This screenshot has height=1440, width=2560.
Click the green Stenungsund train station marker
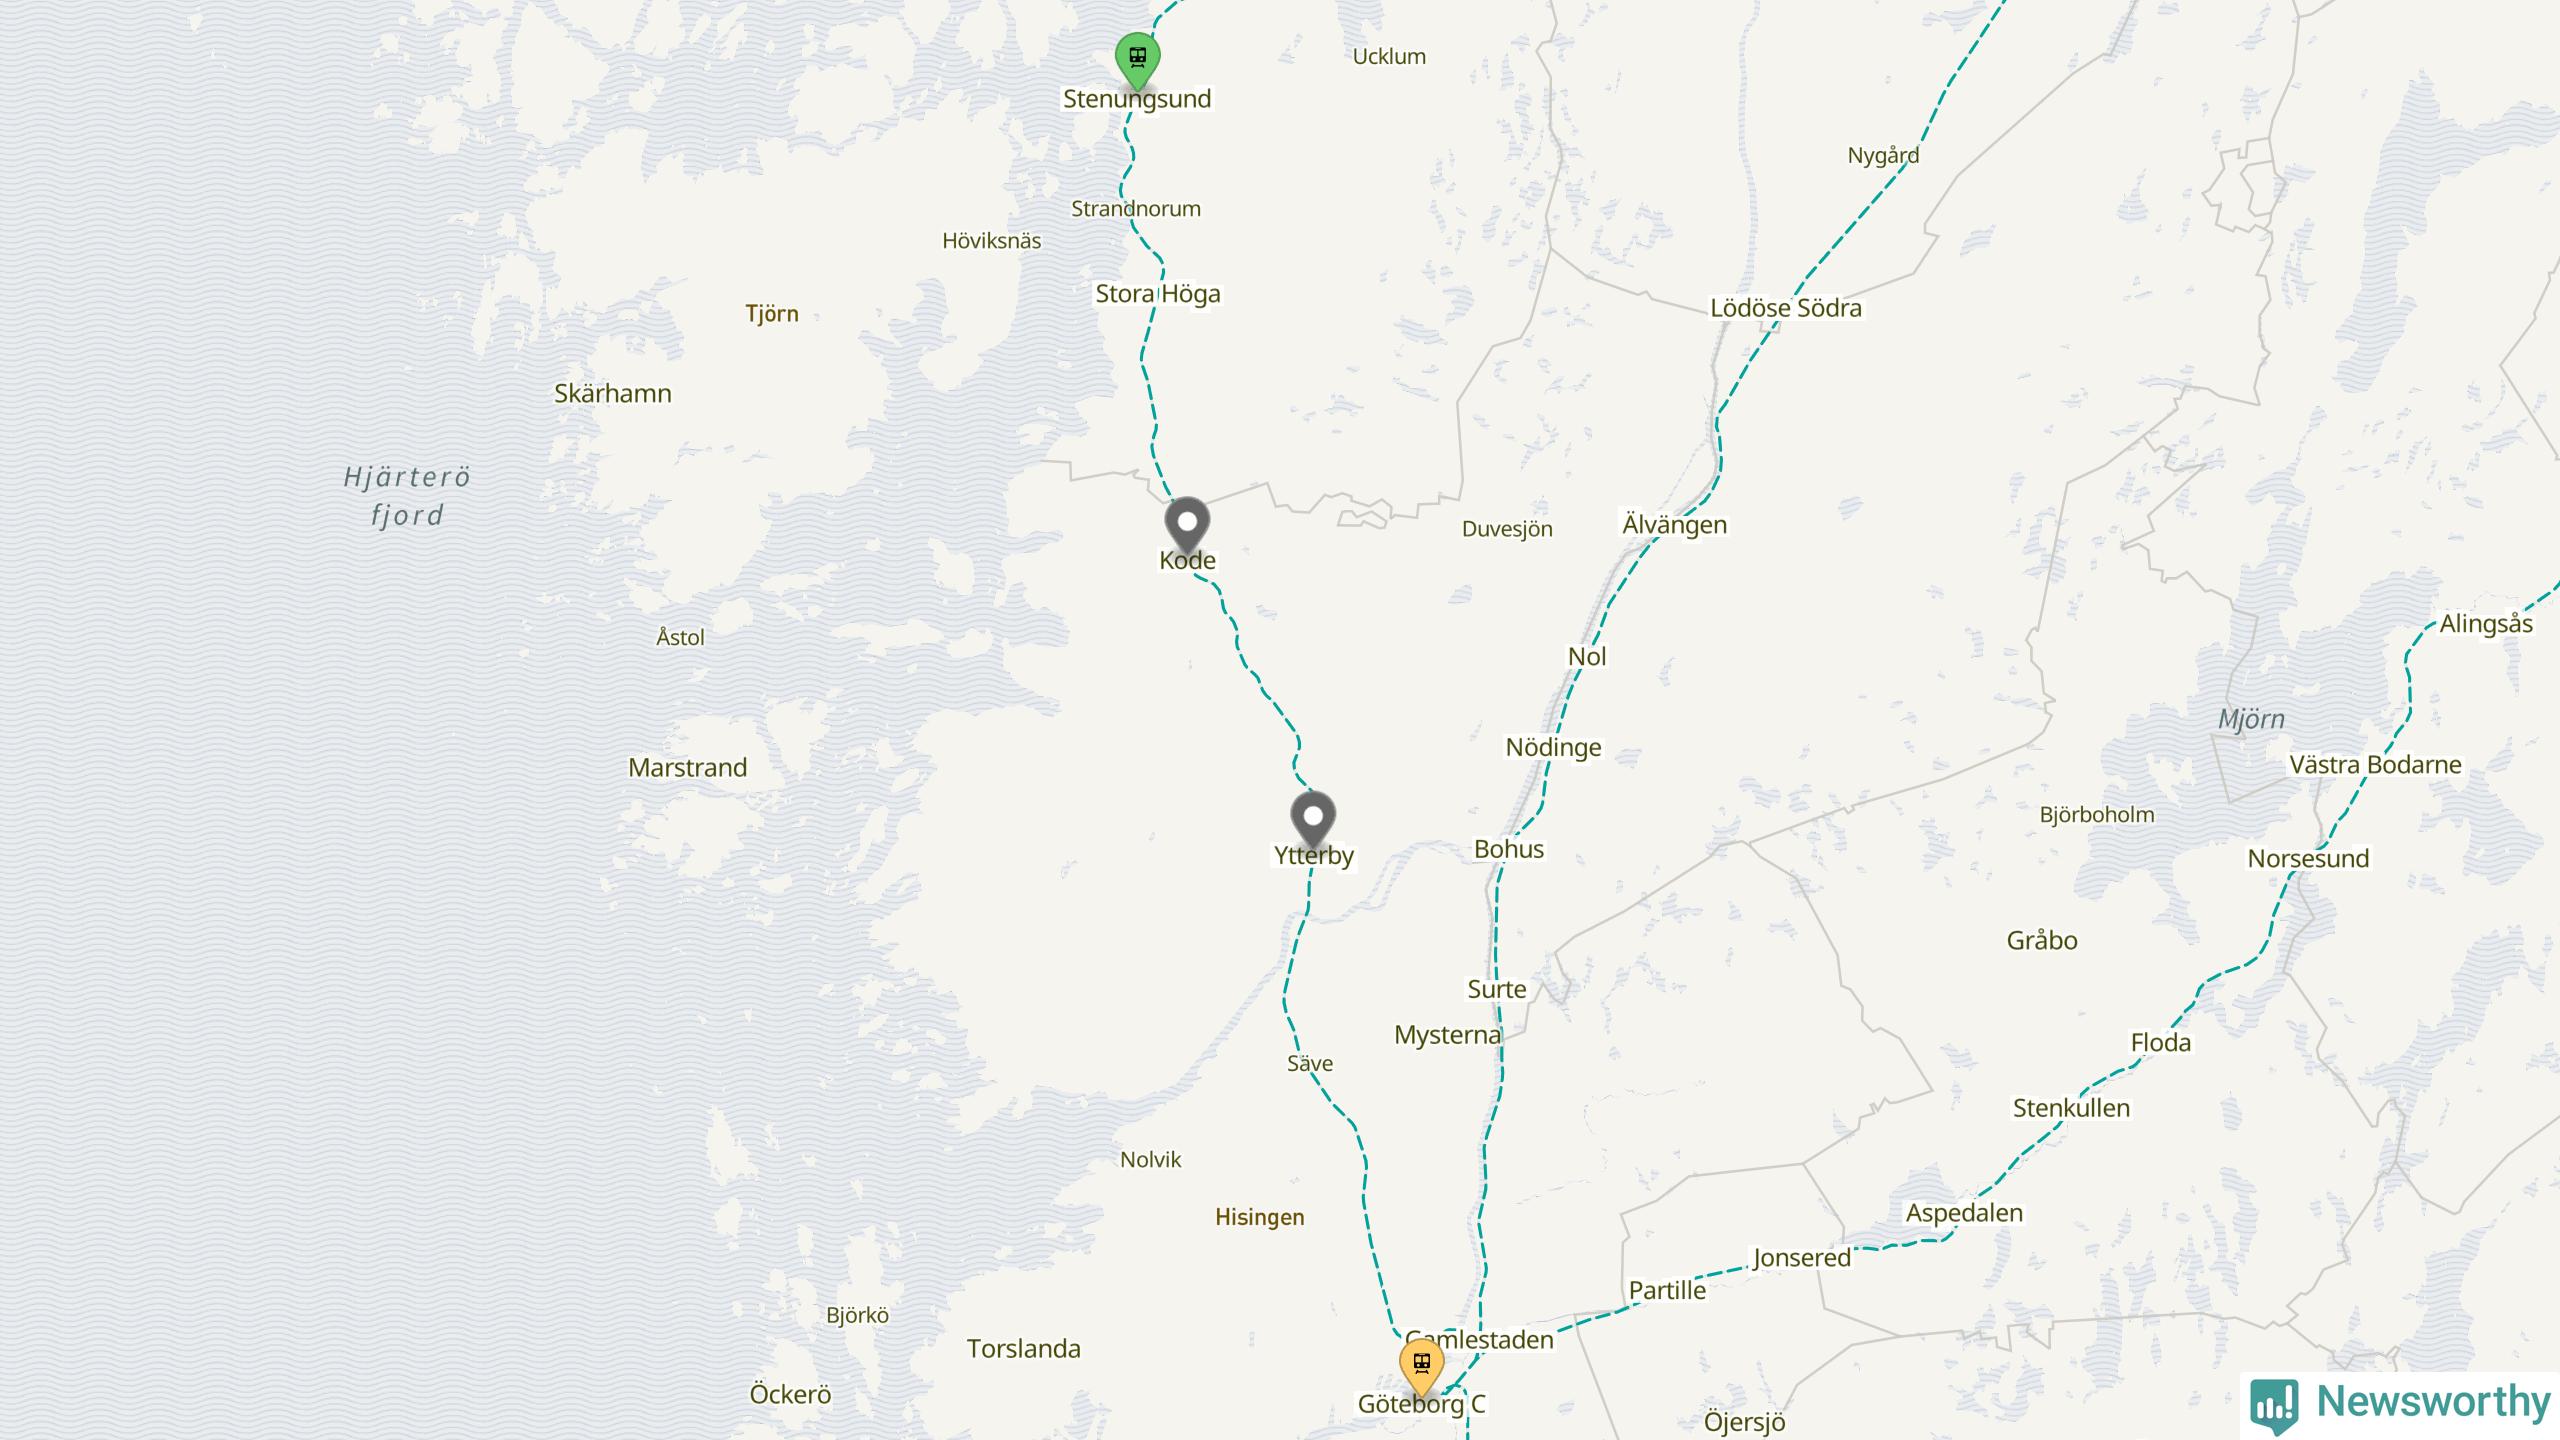click(1137, 60)
